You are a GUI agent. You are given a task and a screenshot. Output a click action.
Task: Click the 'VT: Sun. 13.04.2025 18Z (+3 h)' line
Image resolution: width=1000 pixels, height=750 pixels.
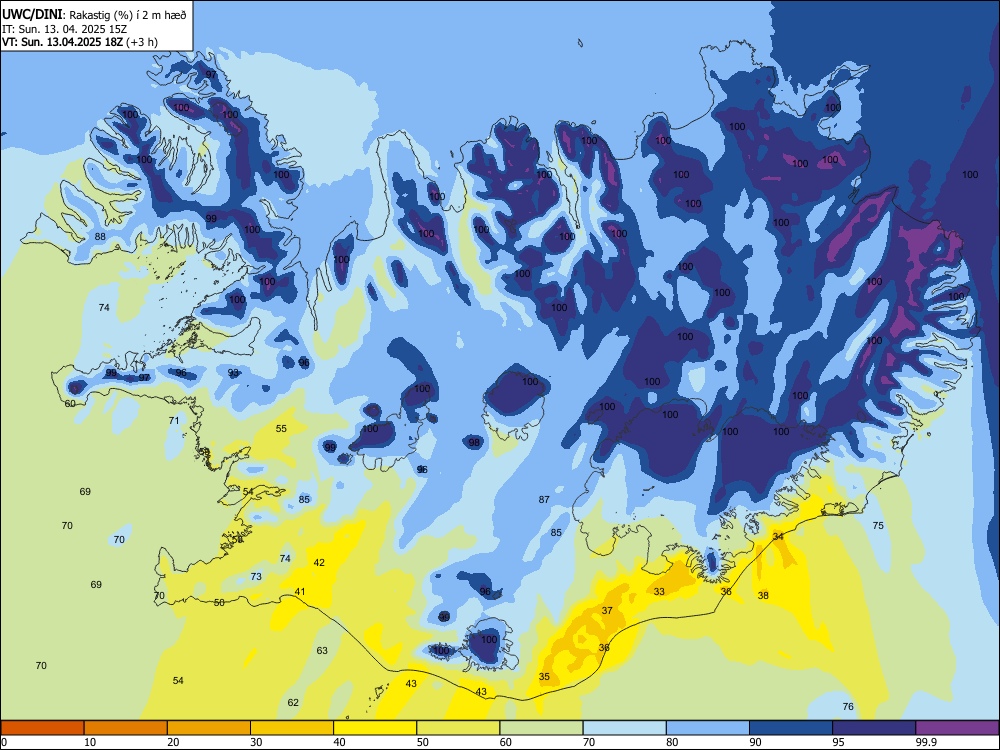80,42
